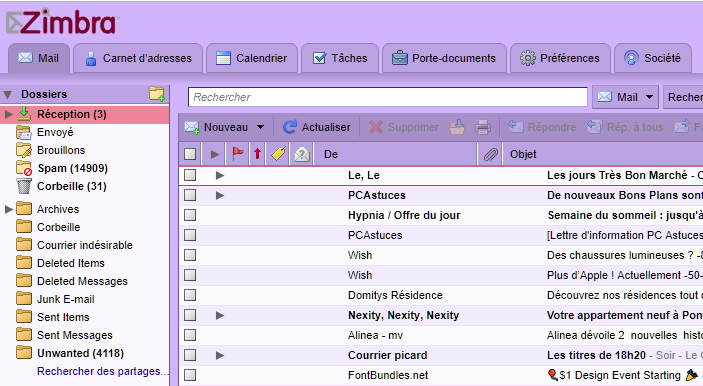Expand the Courrier picard conversation
Screen dimensions: 703x386
coord(220,355)
